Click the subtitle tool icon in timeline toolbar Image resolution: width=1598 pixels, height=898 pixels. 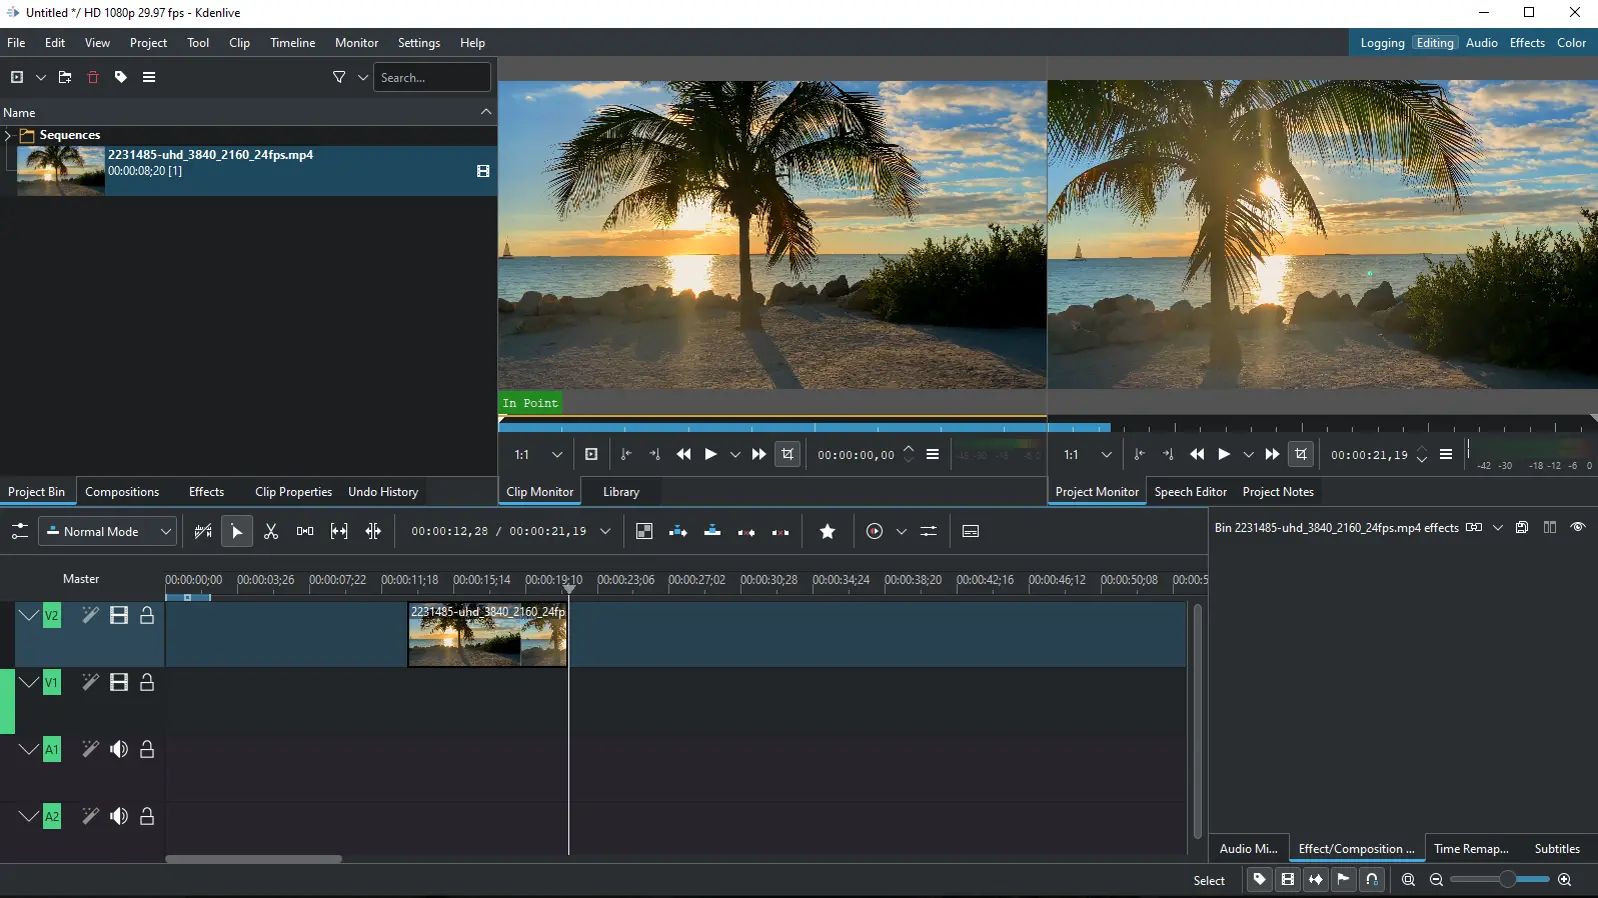tap(970, 532)
